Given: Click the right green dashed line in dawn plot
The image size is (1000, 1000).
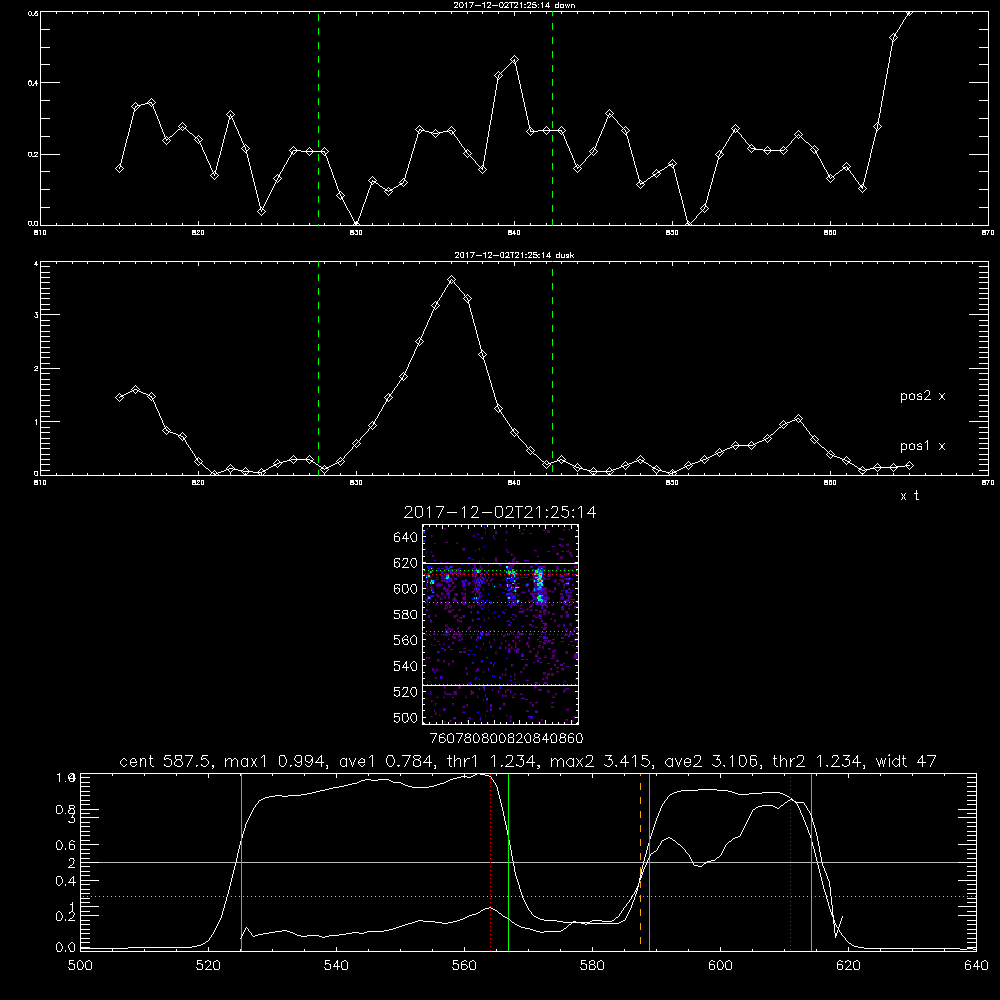Looking at the screenshot, I should [x=552, y=118].
